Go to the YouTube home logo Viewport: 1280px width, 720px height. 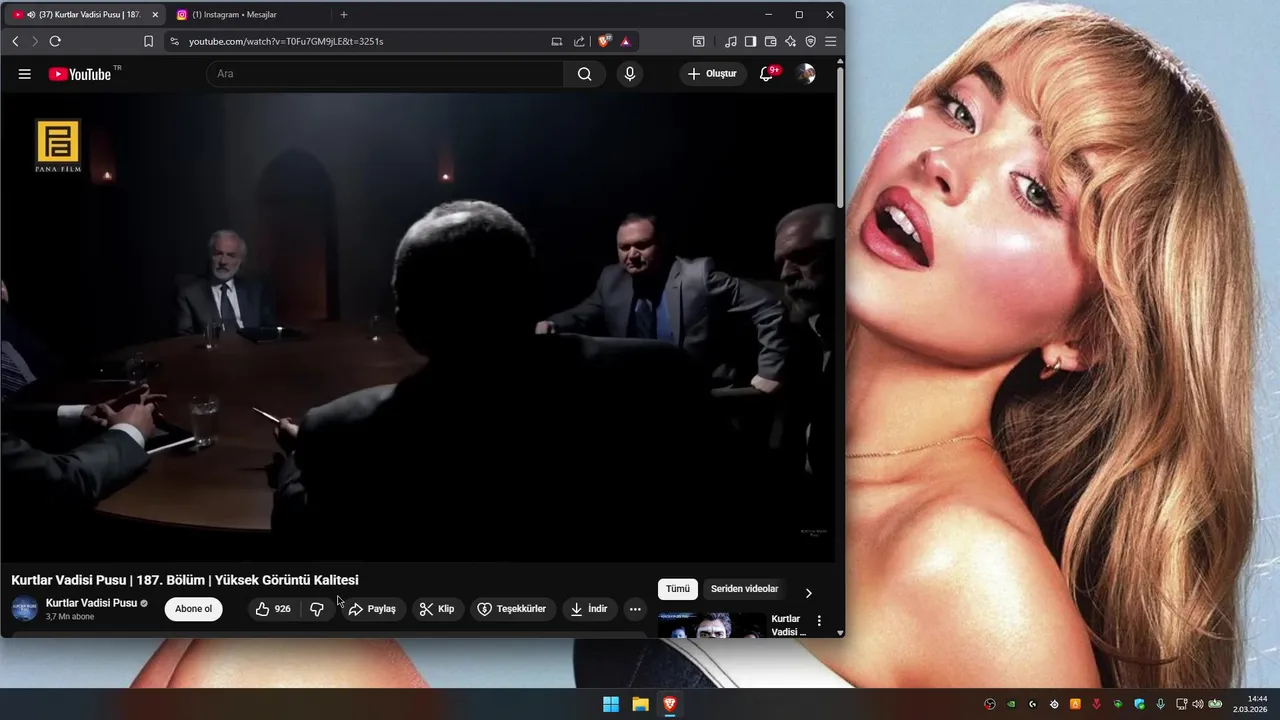tap(80, 74)
